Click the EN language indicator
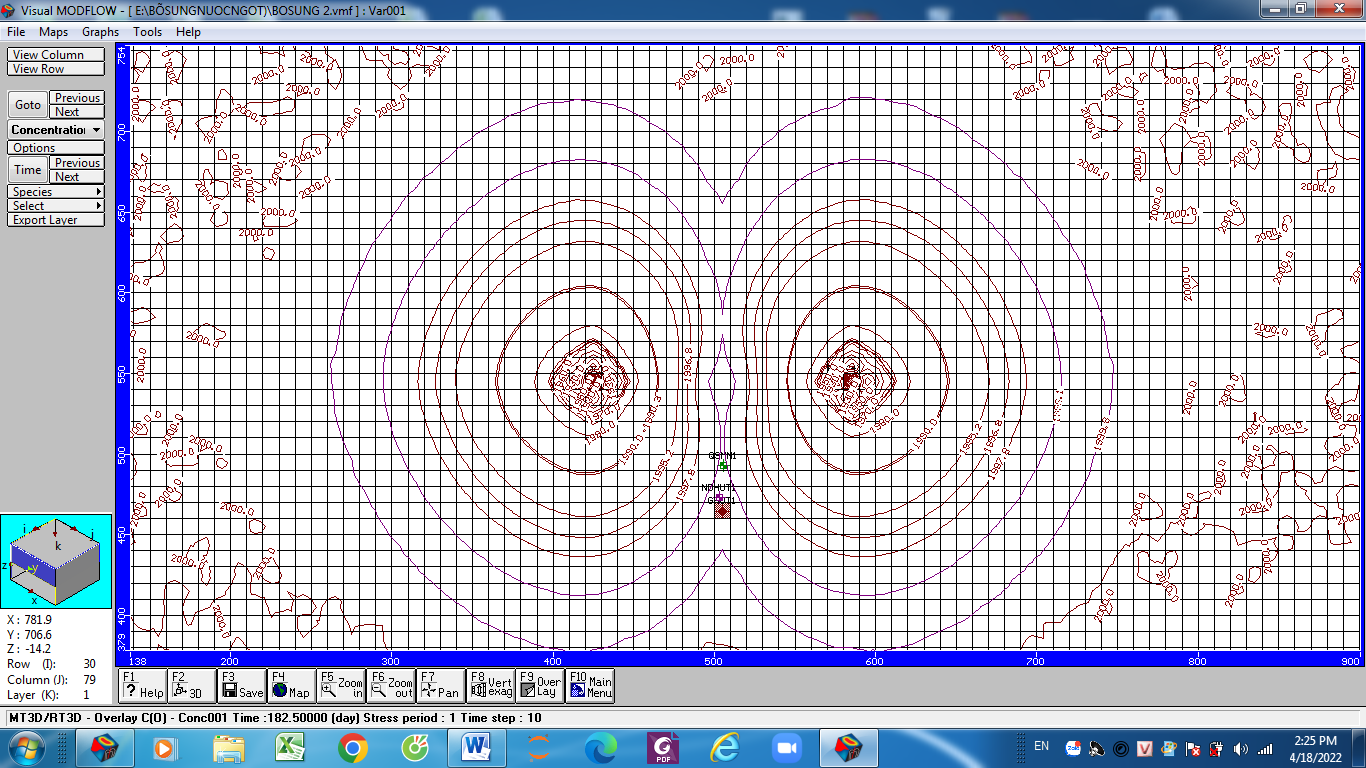This screenshot has height=768, width=1366. (1041, 746)
